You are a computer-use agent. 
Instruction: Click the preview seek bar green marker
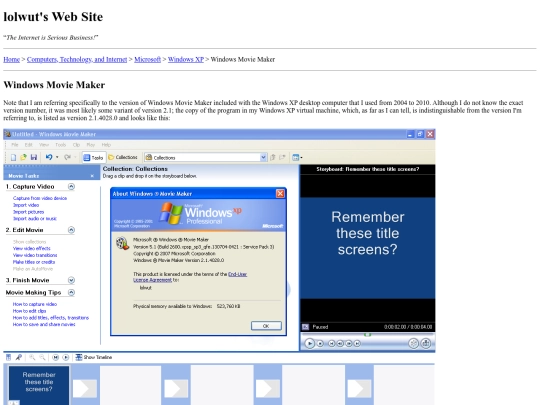(368, 334)
